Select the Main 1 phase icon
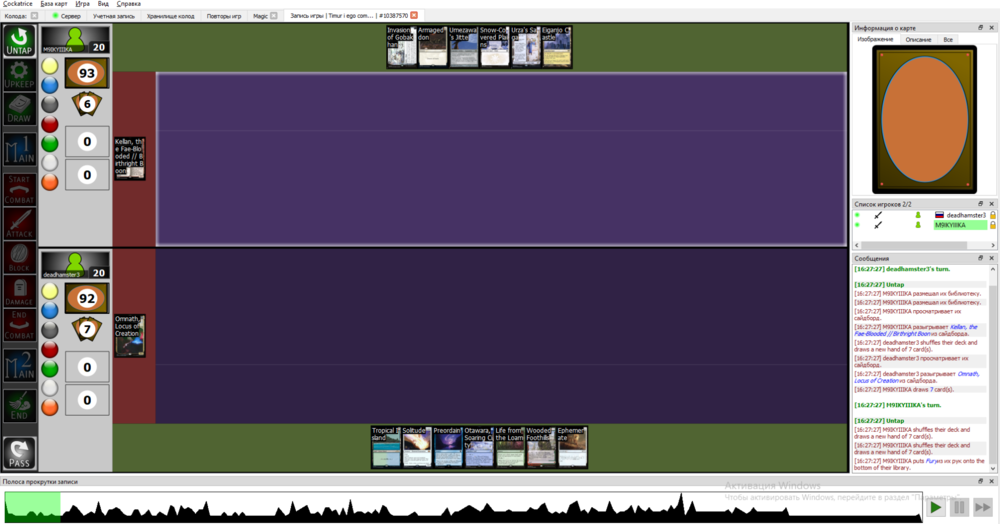 coord(18,150)
